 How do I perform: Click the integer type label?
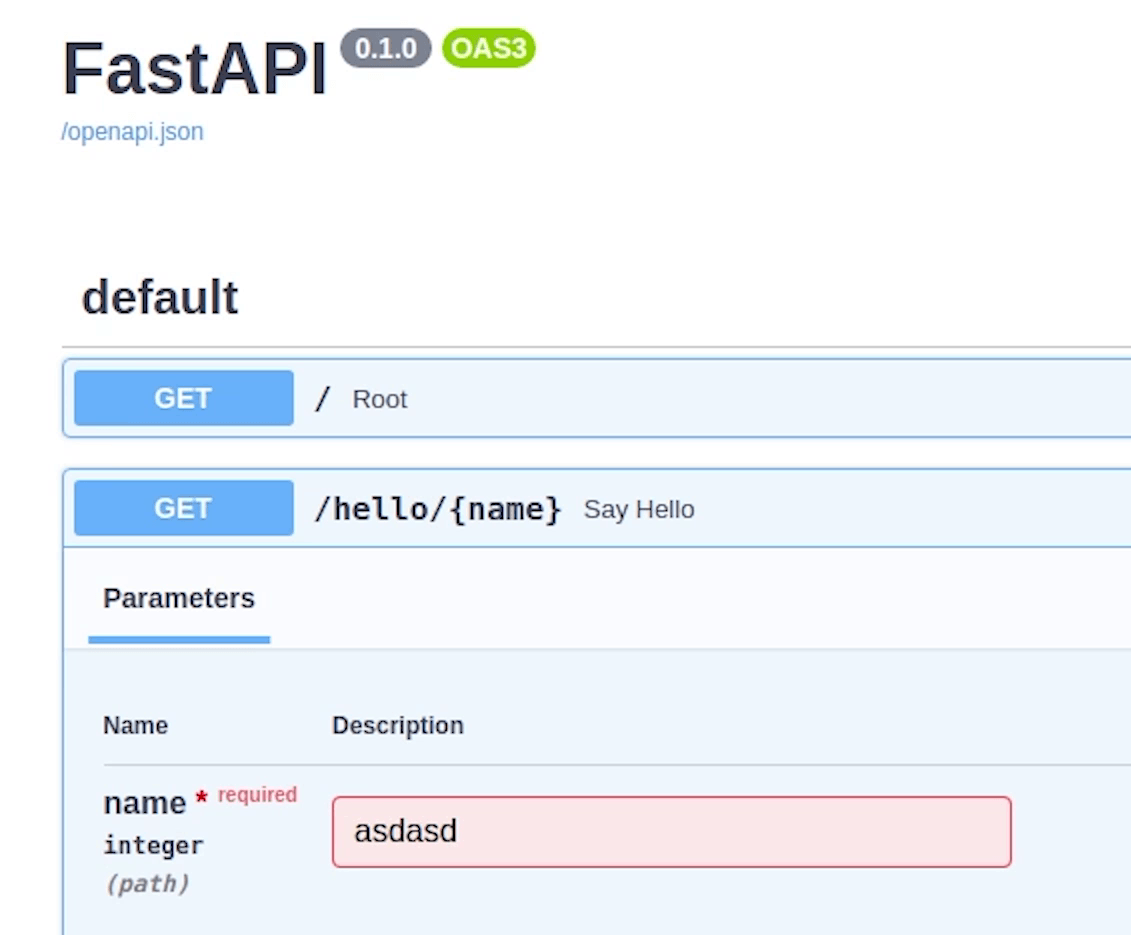coord(153,846)
